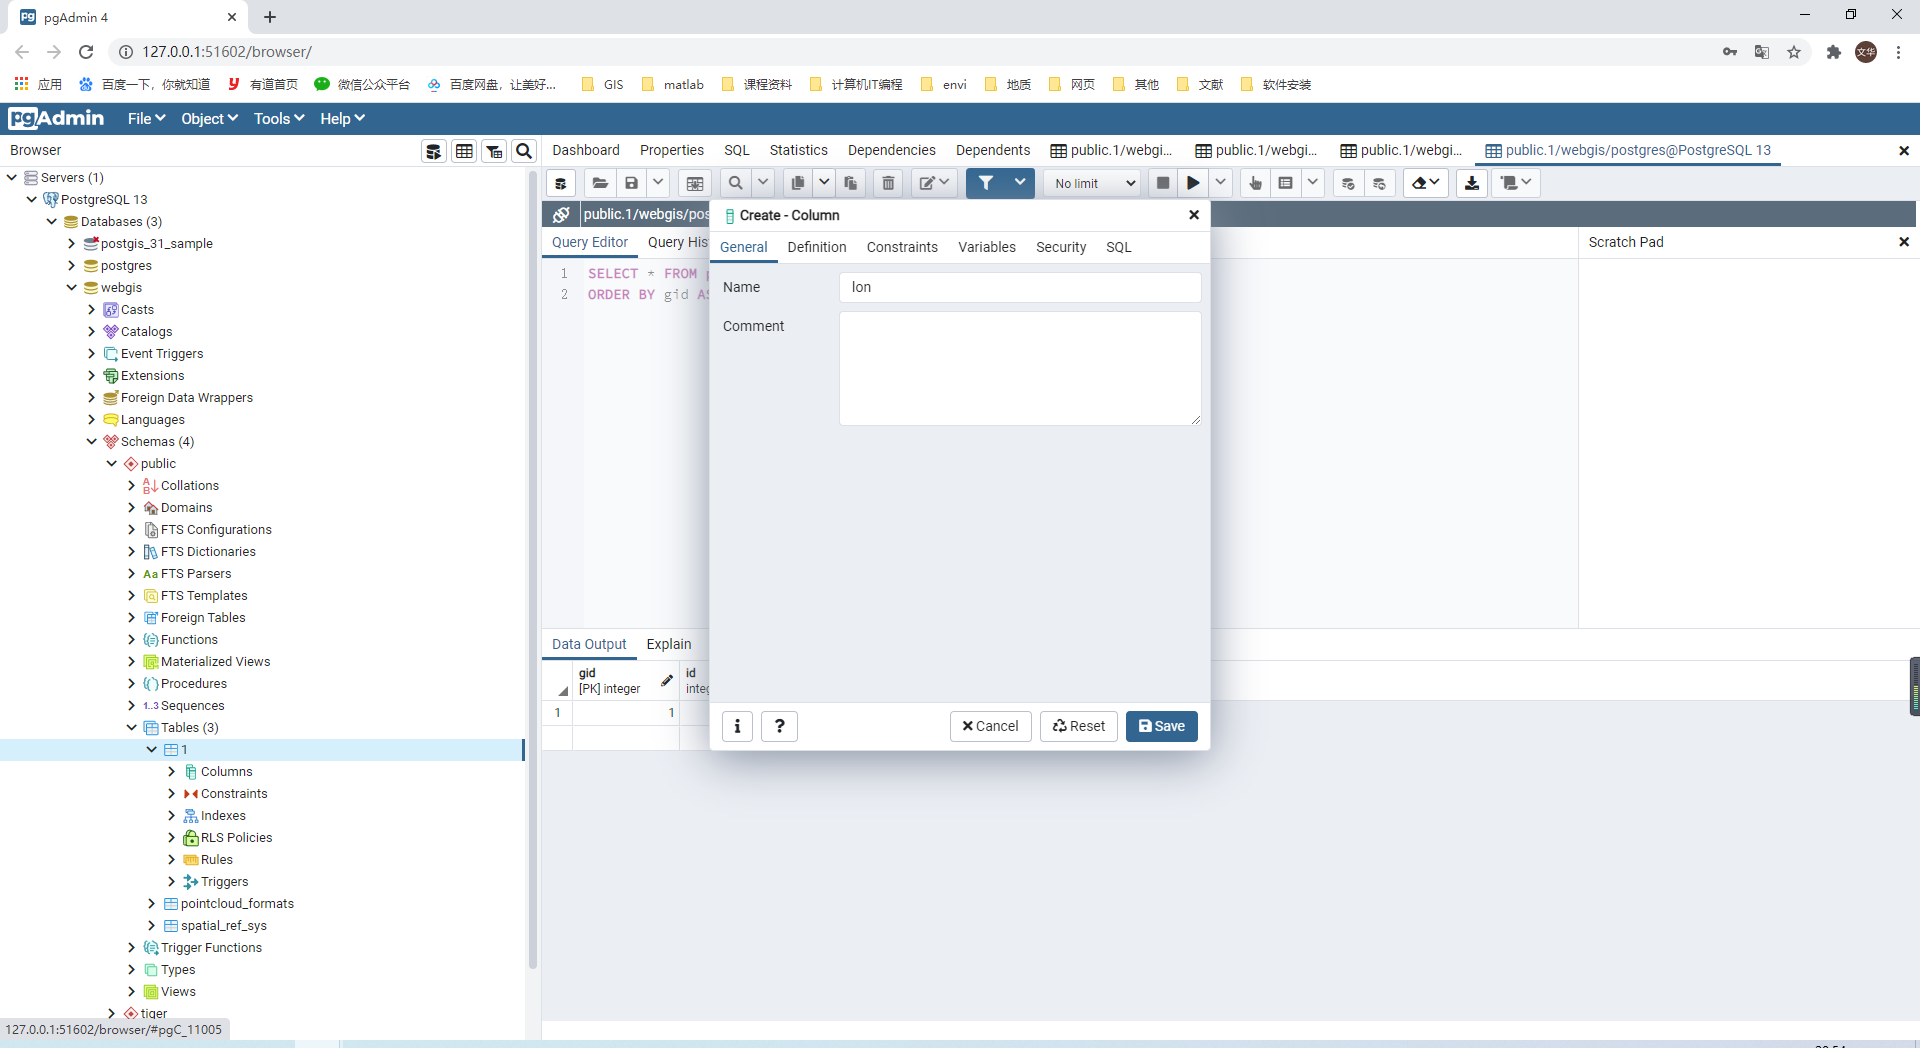Click the Delete rows trash icon
The height and width of the screenshot is (1048, 1920).
pyautogui.click(x=888, y=183)
